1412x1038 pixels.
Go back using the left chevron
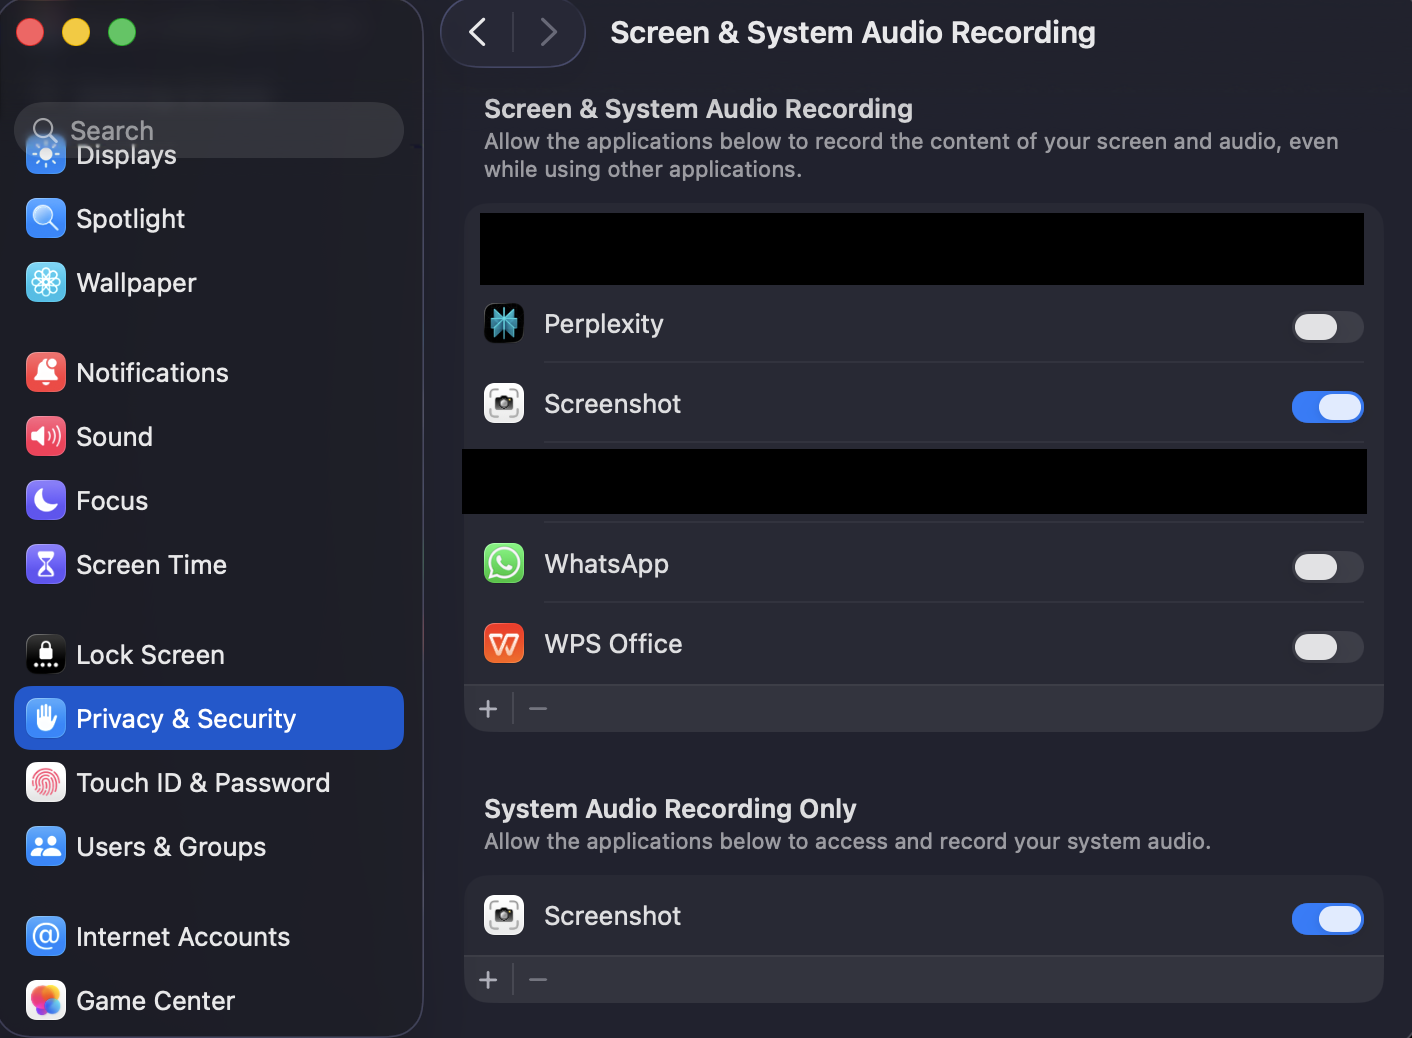478,33
